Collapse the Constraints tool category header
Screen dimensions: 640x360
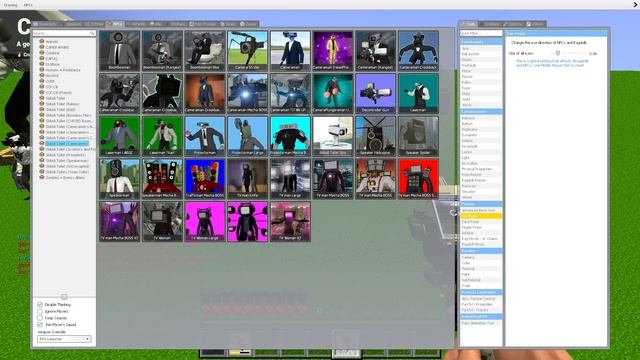coord(481,42)
